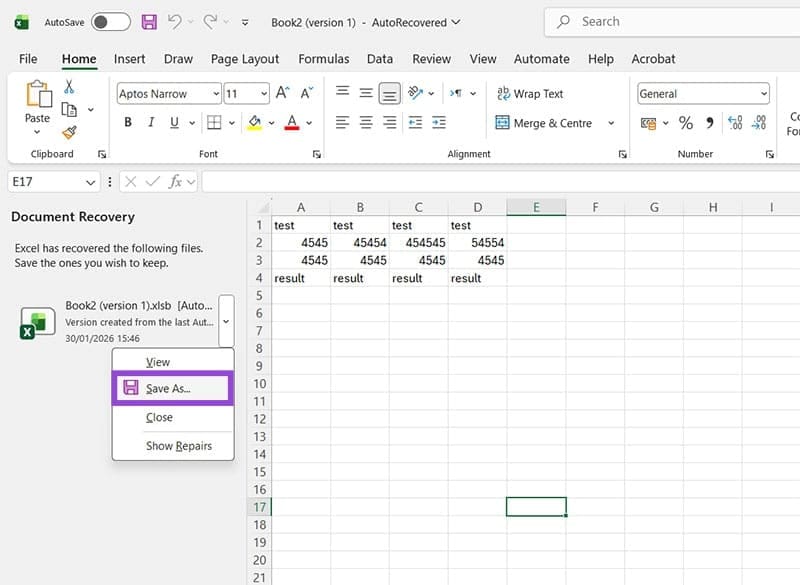Select the Percent Style number format
Image resolution: width=800 pixels, height=585 pixels.
pos(686,122)
